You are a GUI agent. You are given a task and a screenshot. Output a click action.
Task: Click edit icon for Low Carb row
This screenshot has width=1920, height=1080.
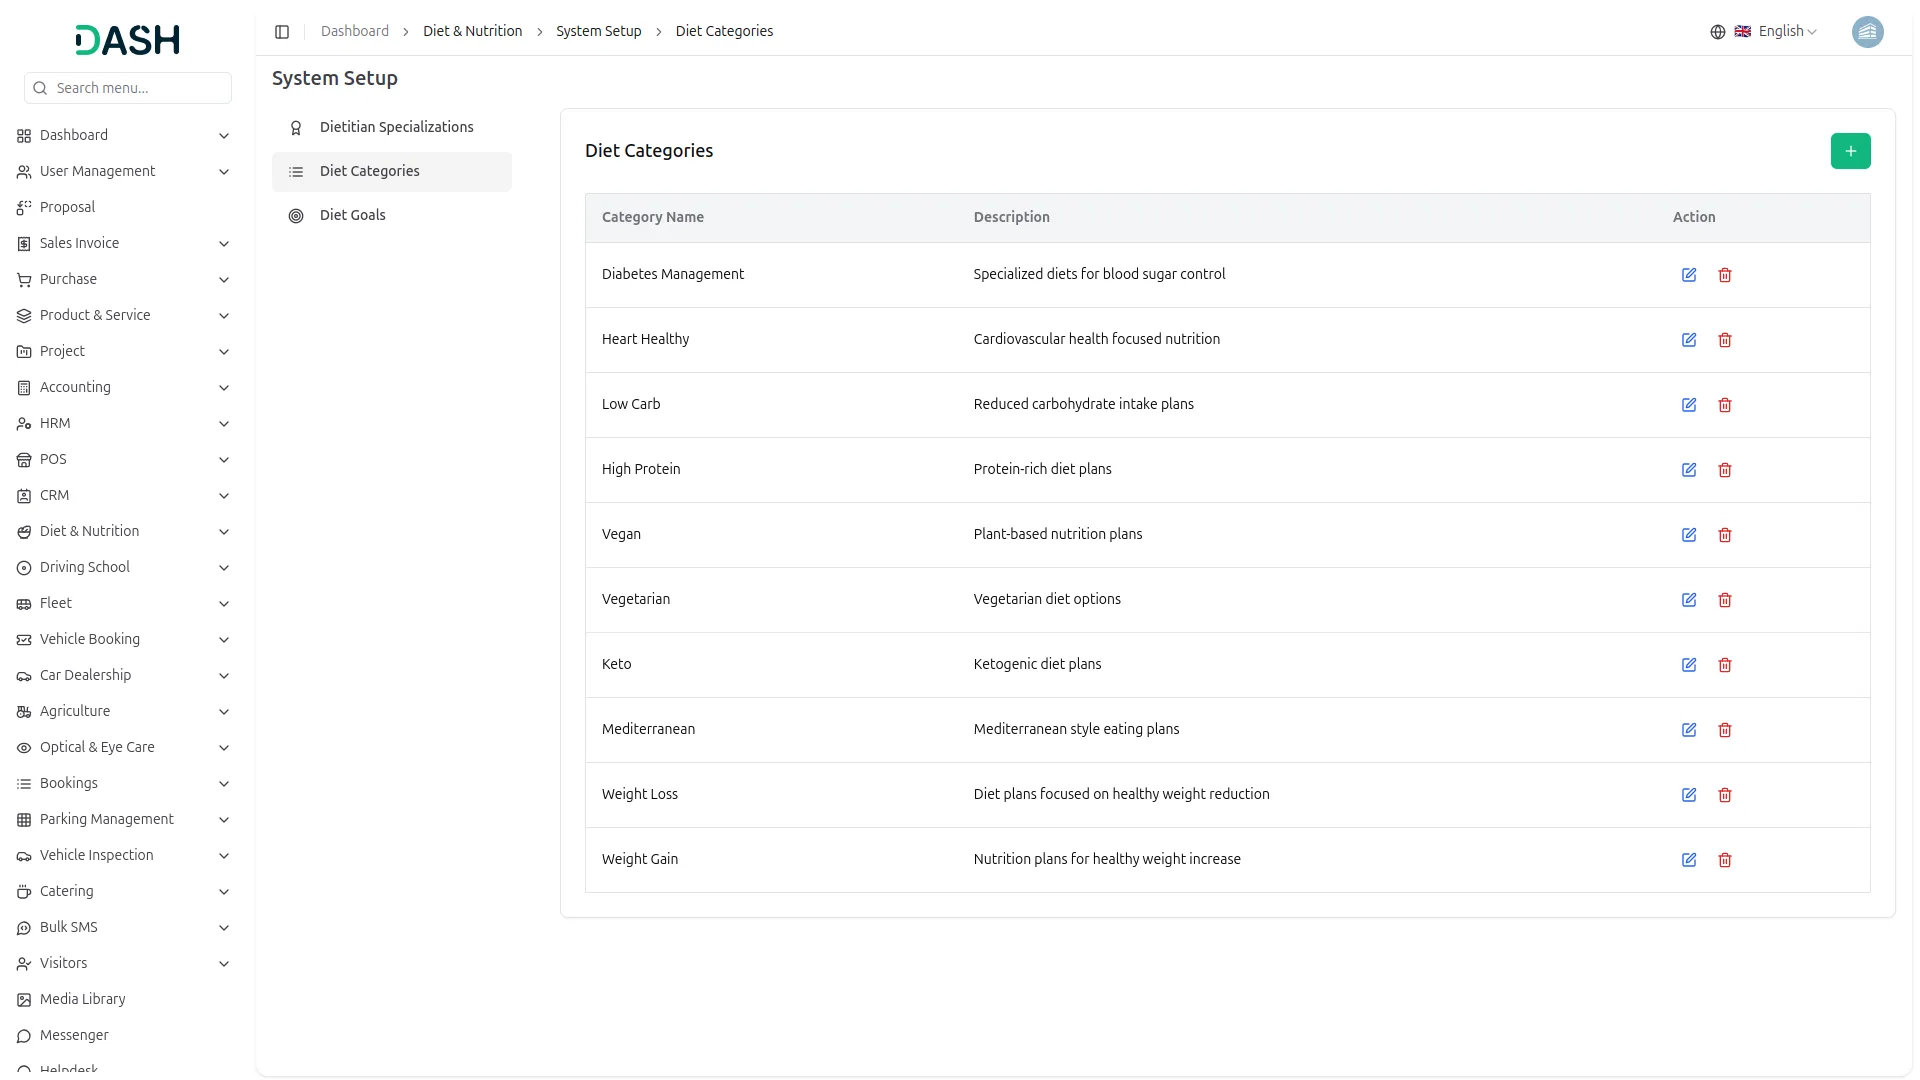[x=1689, y=405]
